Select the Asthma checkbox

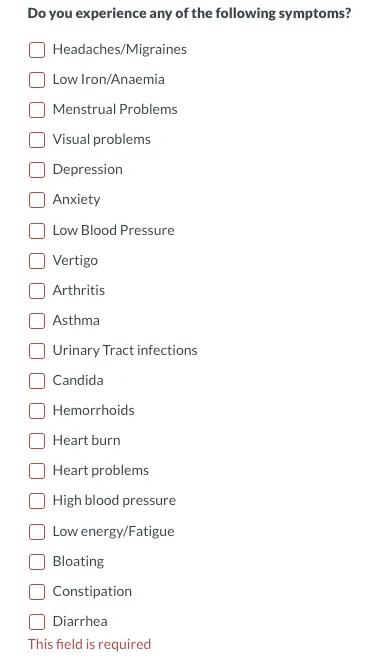pos(37,321)
